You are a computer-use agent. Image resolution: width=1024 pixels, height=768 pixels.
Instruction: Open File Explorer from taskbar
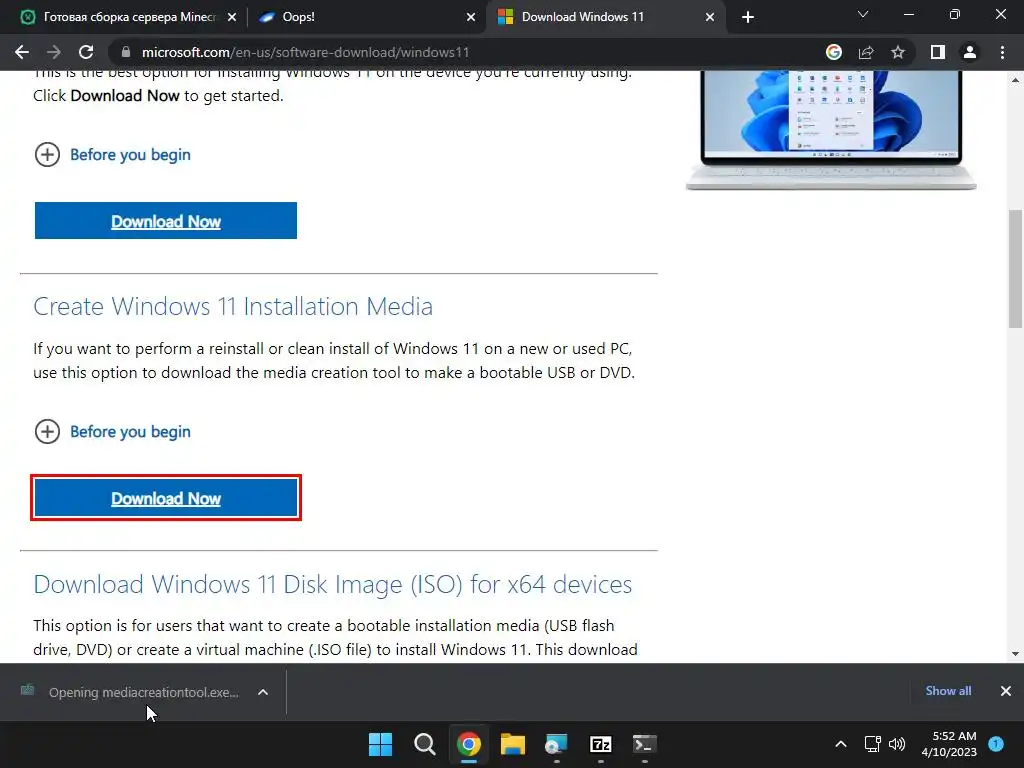point(513,744)
